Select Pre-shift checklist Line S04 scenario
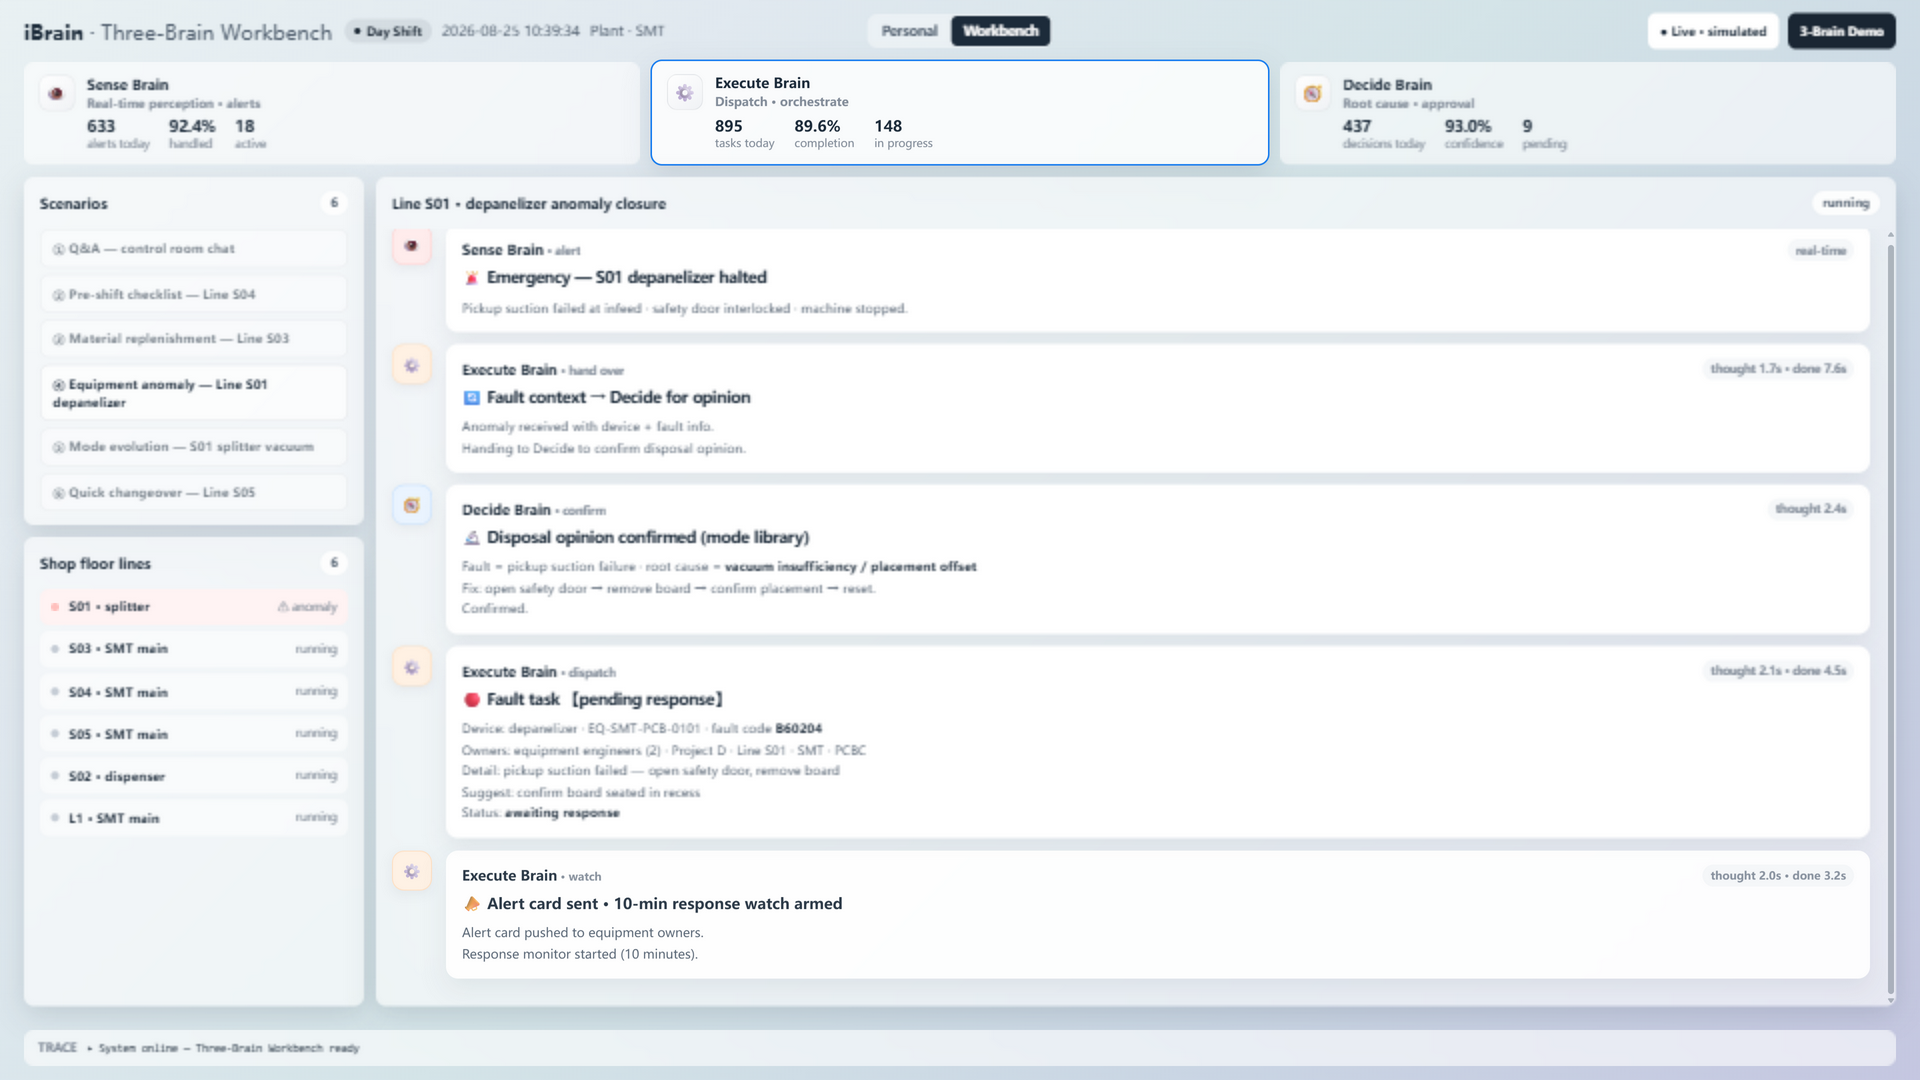Viewport: 1920px width, 1080px height. click(x=194, y=295)
